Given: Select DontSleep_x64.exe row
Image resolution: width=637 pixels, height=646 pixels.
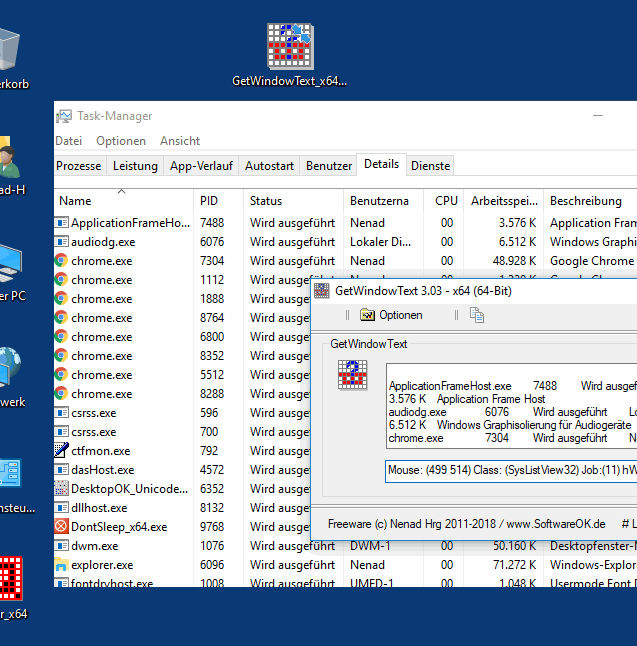Looking at the screenshot, I should (182, 527).
